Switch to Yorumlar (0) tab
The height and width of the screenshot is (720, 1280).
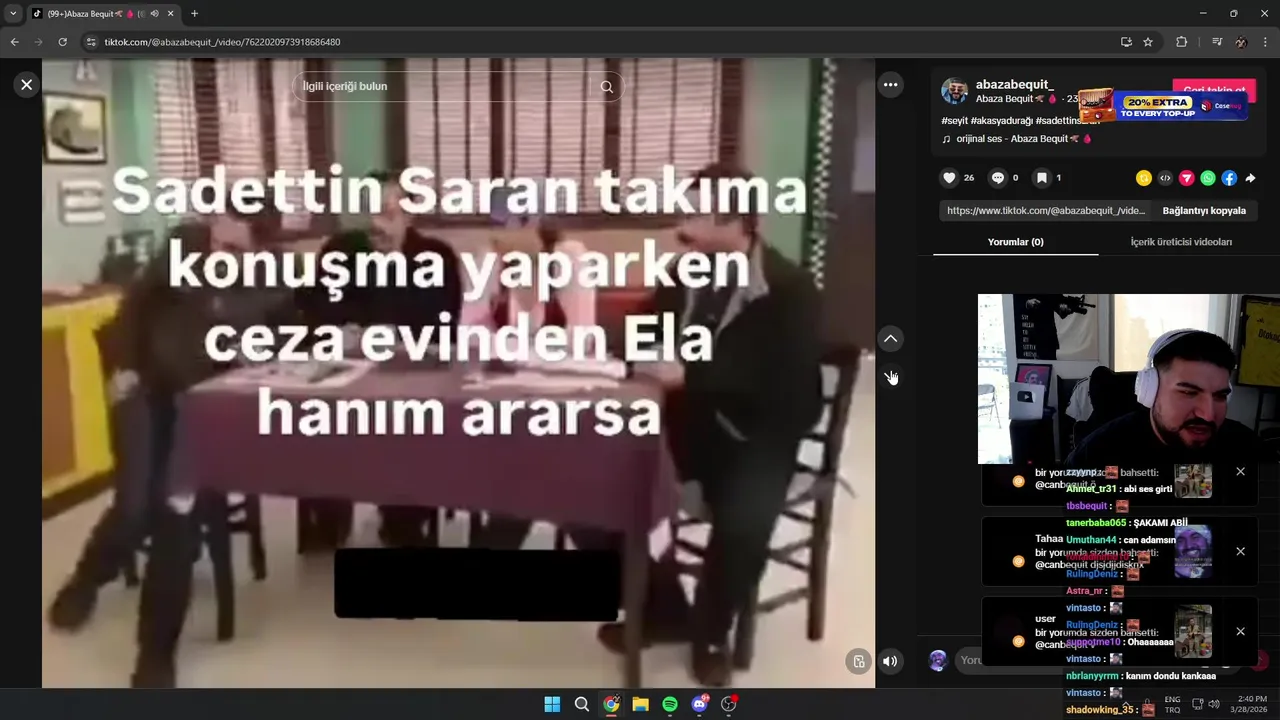tap(1015, 242)
